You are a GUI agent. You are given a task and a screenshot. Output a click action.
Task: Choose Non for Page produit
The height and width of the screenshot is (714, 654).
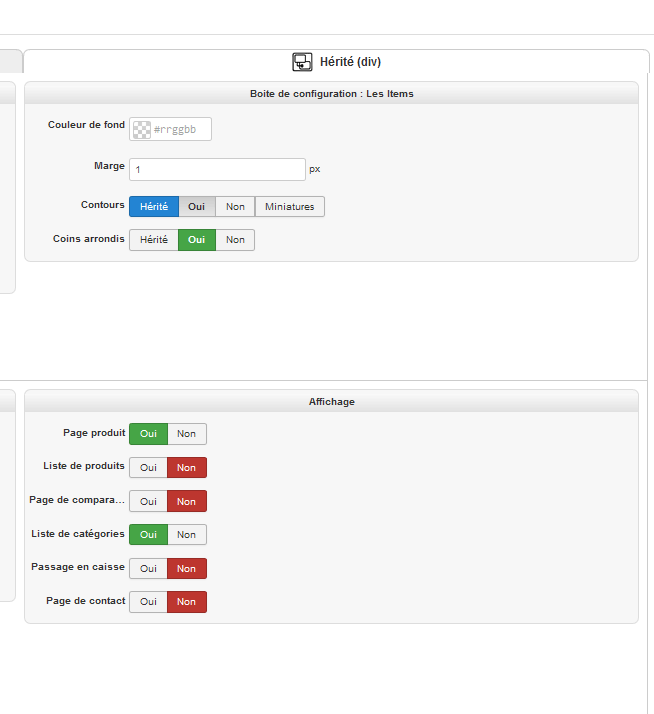(x=187, y=434)
